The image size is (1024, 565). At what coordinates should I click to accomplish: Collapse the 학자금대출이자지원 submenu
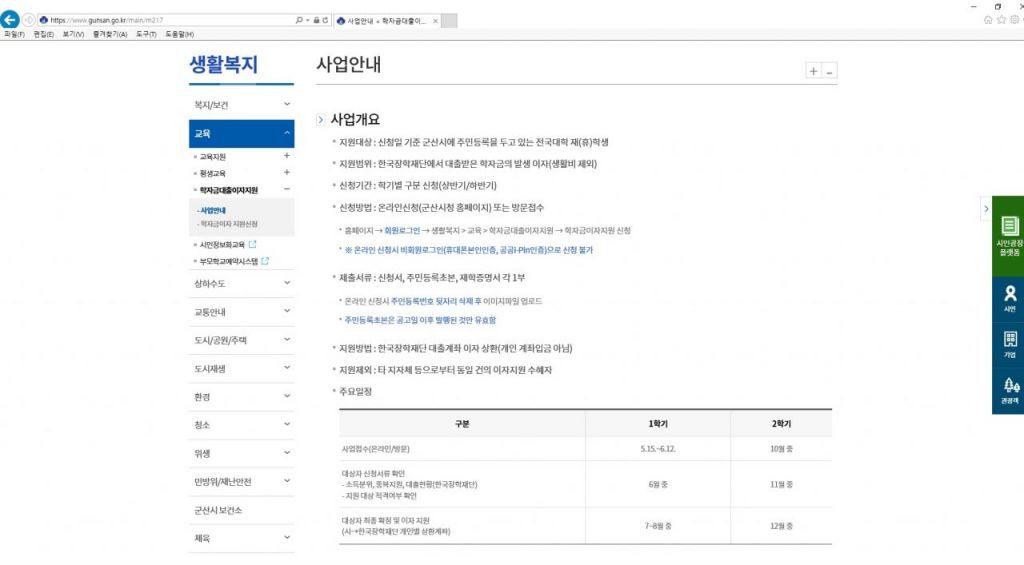[287, 189]
